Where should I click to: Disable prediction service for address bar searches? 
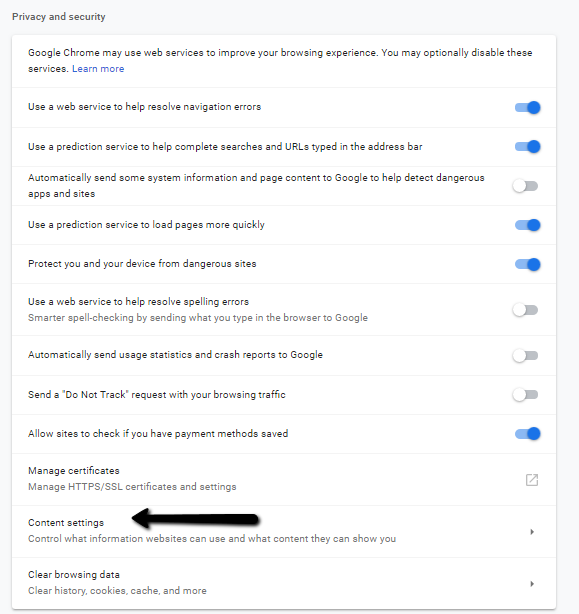point(527,146)
